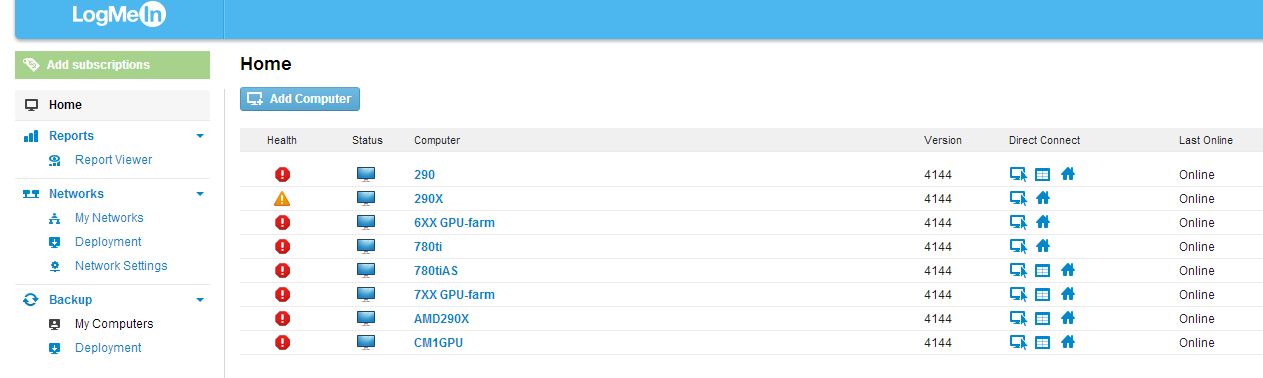Collapse the Backup section arrow
Screen dimensions: 1263x378
(x=200, y=300)
